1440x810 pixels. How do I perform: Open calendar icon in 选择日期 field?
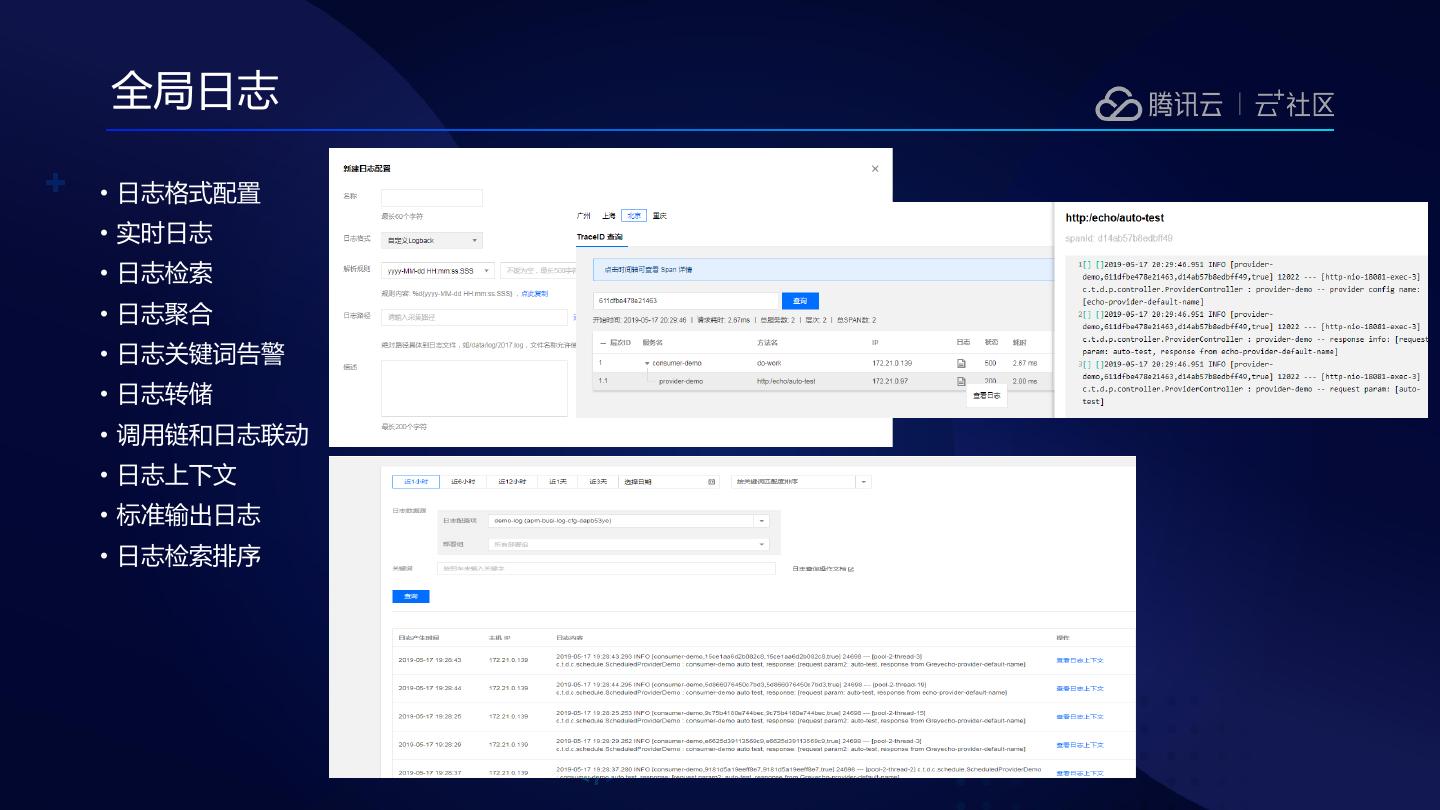[711, 482]
